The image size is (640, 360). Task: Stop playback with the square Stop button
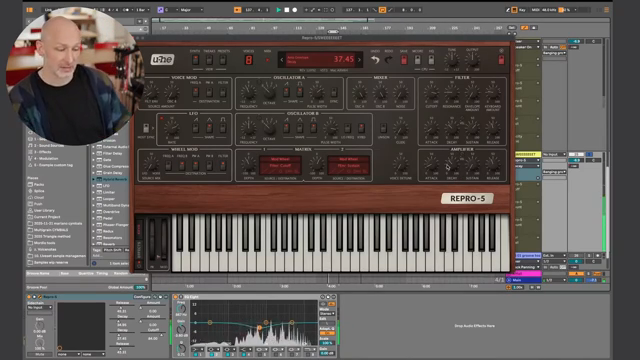(x=287, y=10)
